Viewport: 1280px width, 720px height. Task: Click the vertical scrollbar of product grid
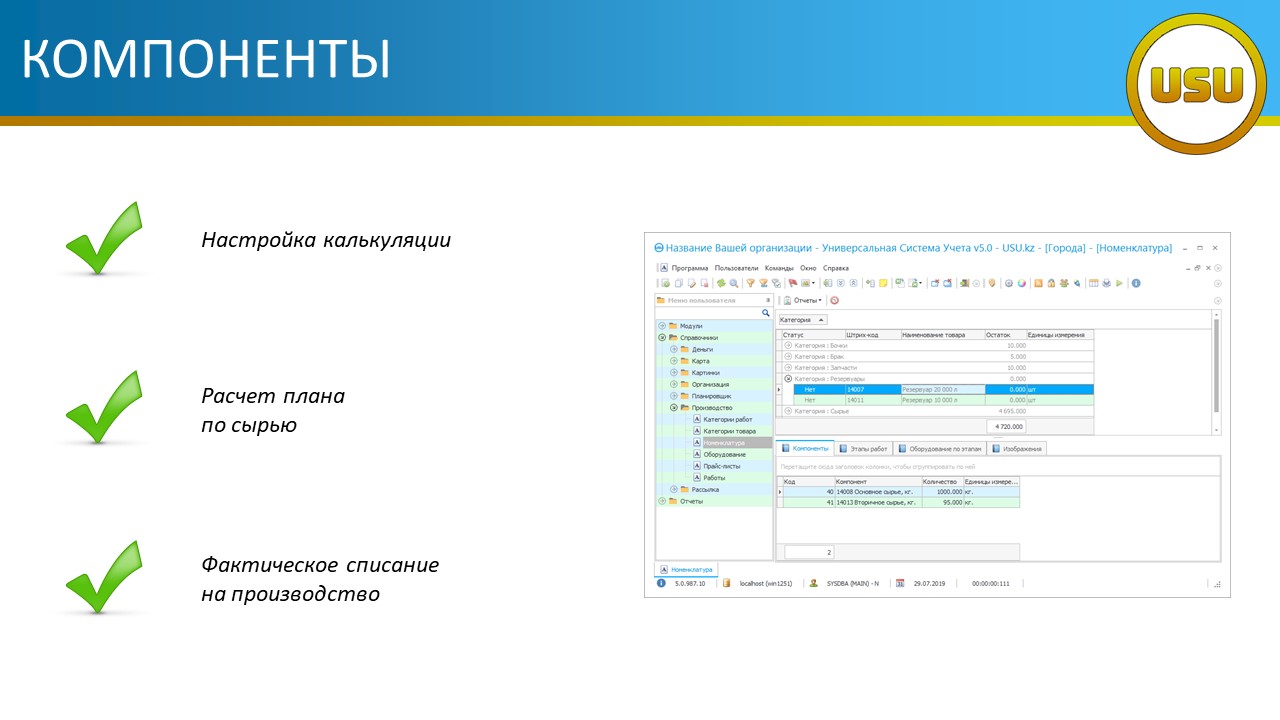(x=1216, y=372)
